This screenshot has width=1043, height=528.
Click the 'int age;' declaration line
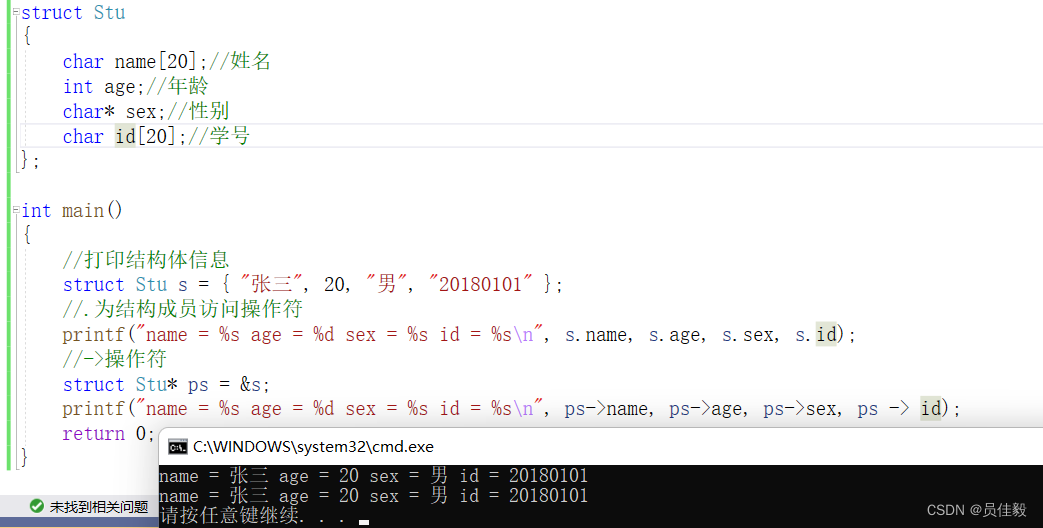click(135, 86)
